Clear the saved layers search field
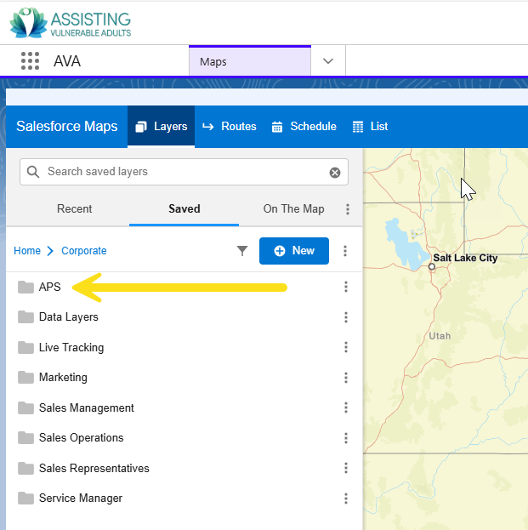Image resolution: width=528 pixels, height=530 pixels. pos(335,172)
